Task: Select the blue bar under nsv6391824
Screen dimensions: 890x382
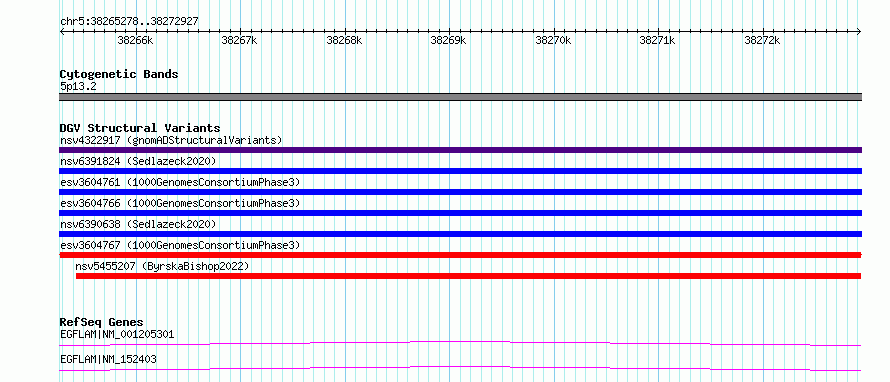Action: (460, 171)
